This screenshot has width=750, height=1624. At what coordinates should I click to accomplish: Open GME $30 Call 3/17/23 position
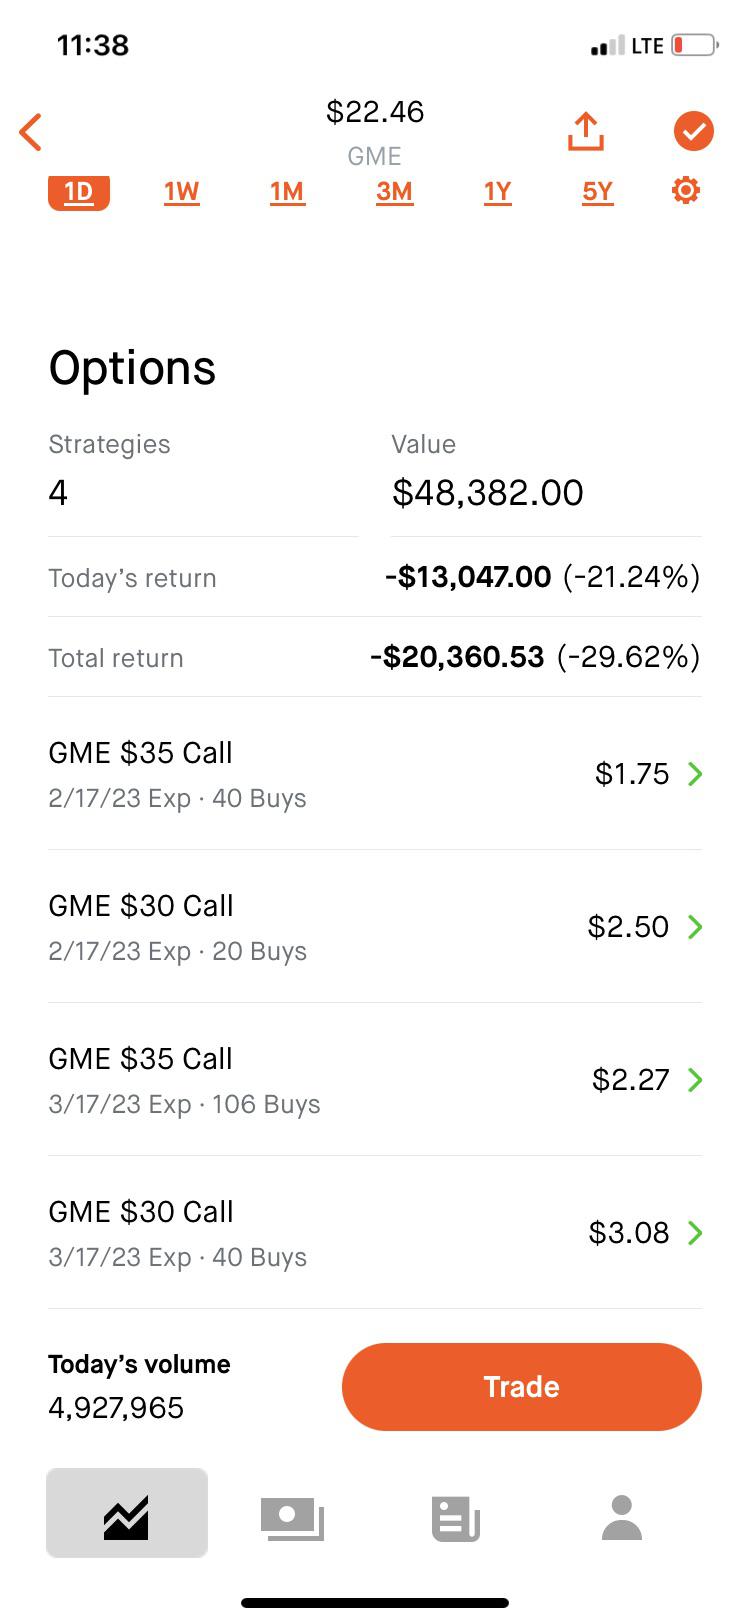coord(375,1233)
